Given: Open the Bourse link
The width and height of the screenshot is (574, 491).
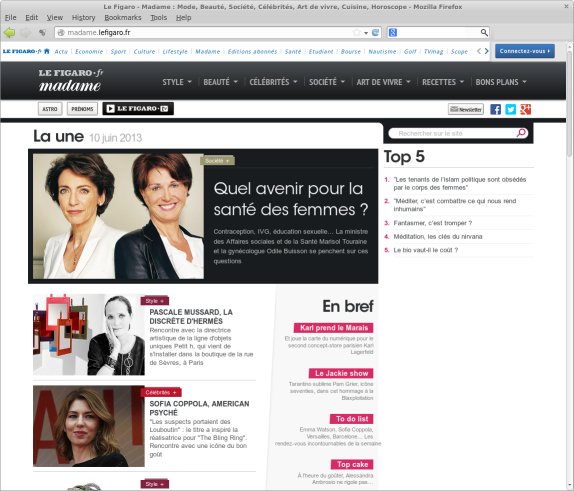Looking at the screenshot, I should (351, 52).
